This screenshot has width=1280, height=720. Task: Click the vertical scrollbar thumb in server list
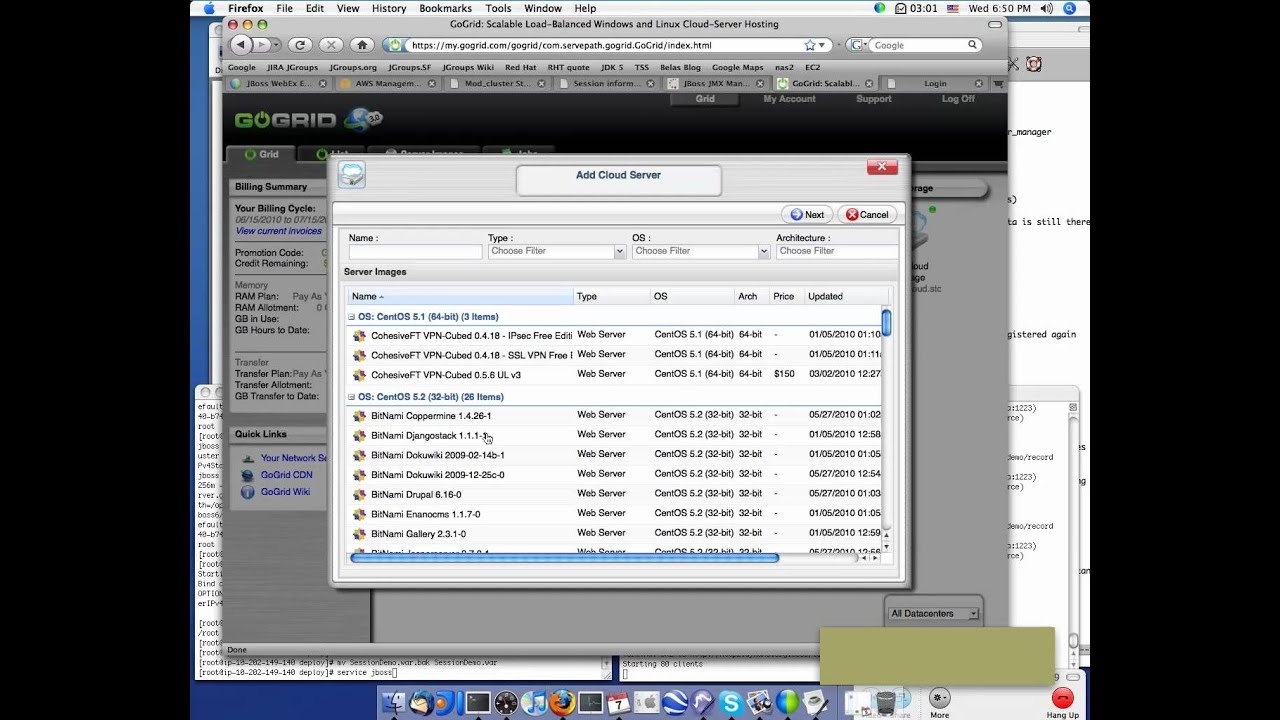tap(886, 323)
